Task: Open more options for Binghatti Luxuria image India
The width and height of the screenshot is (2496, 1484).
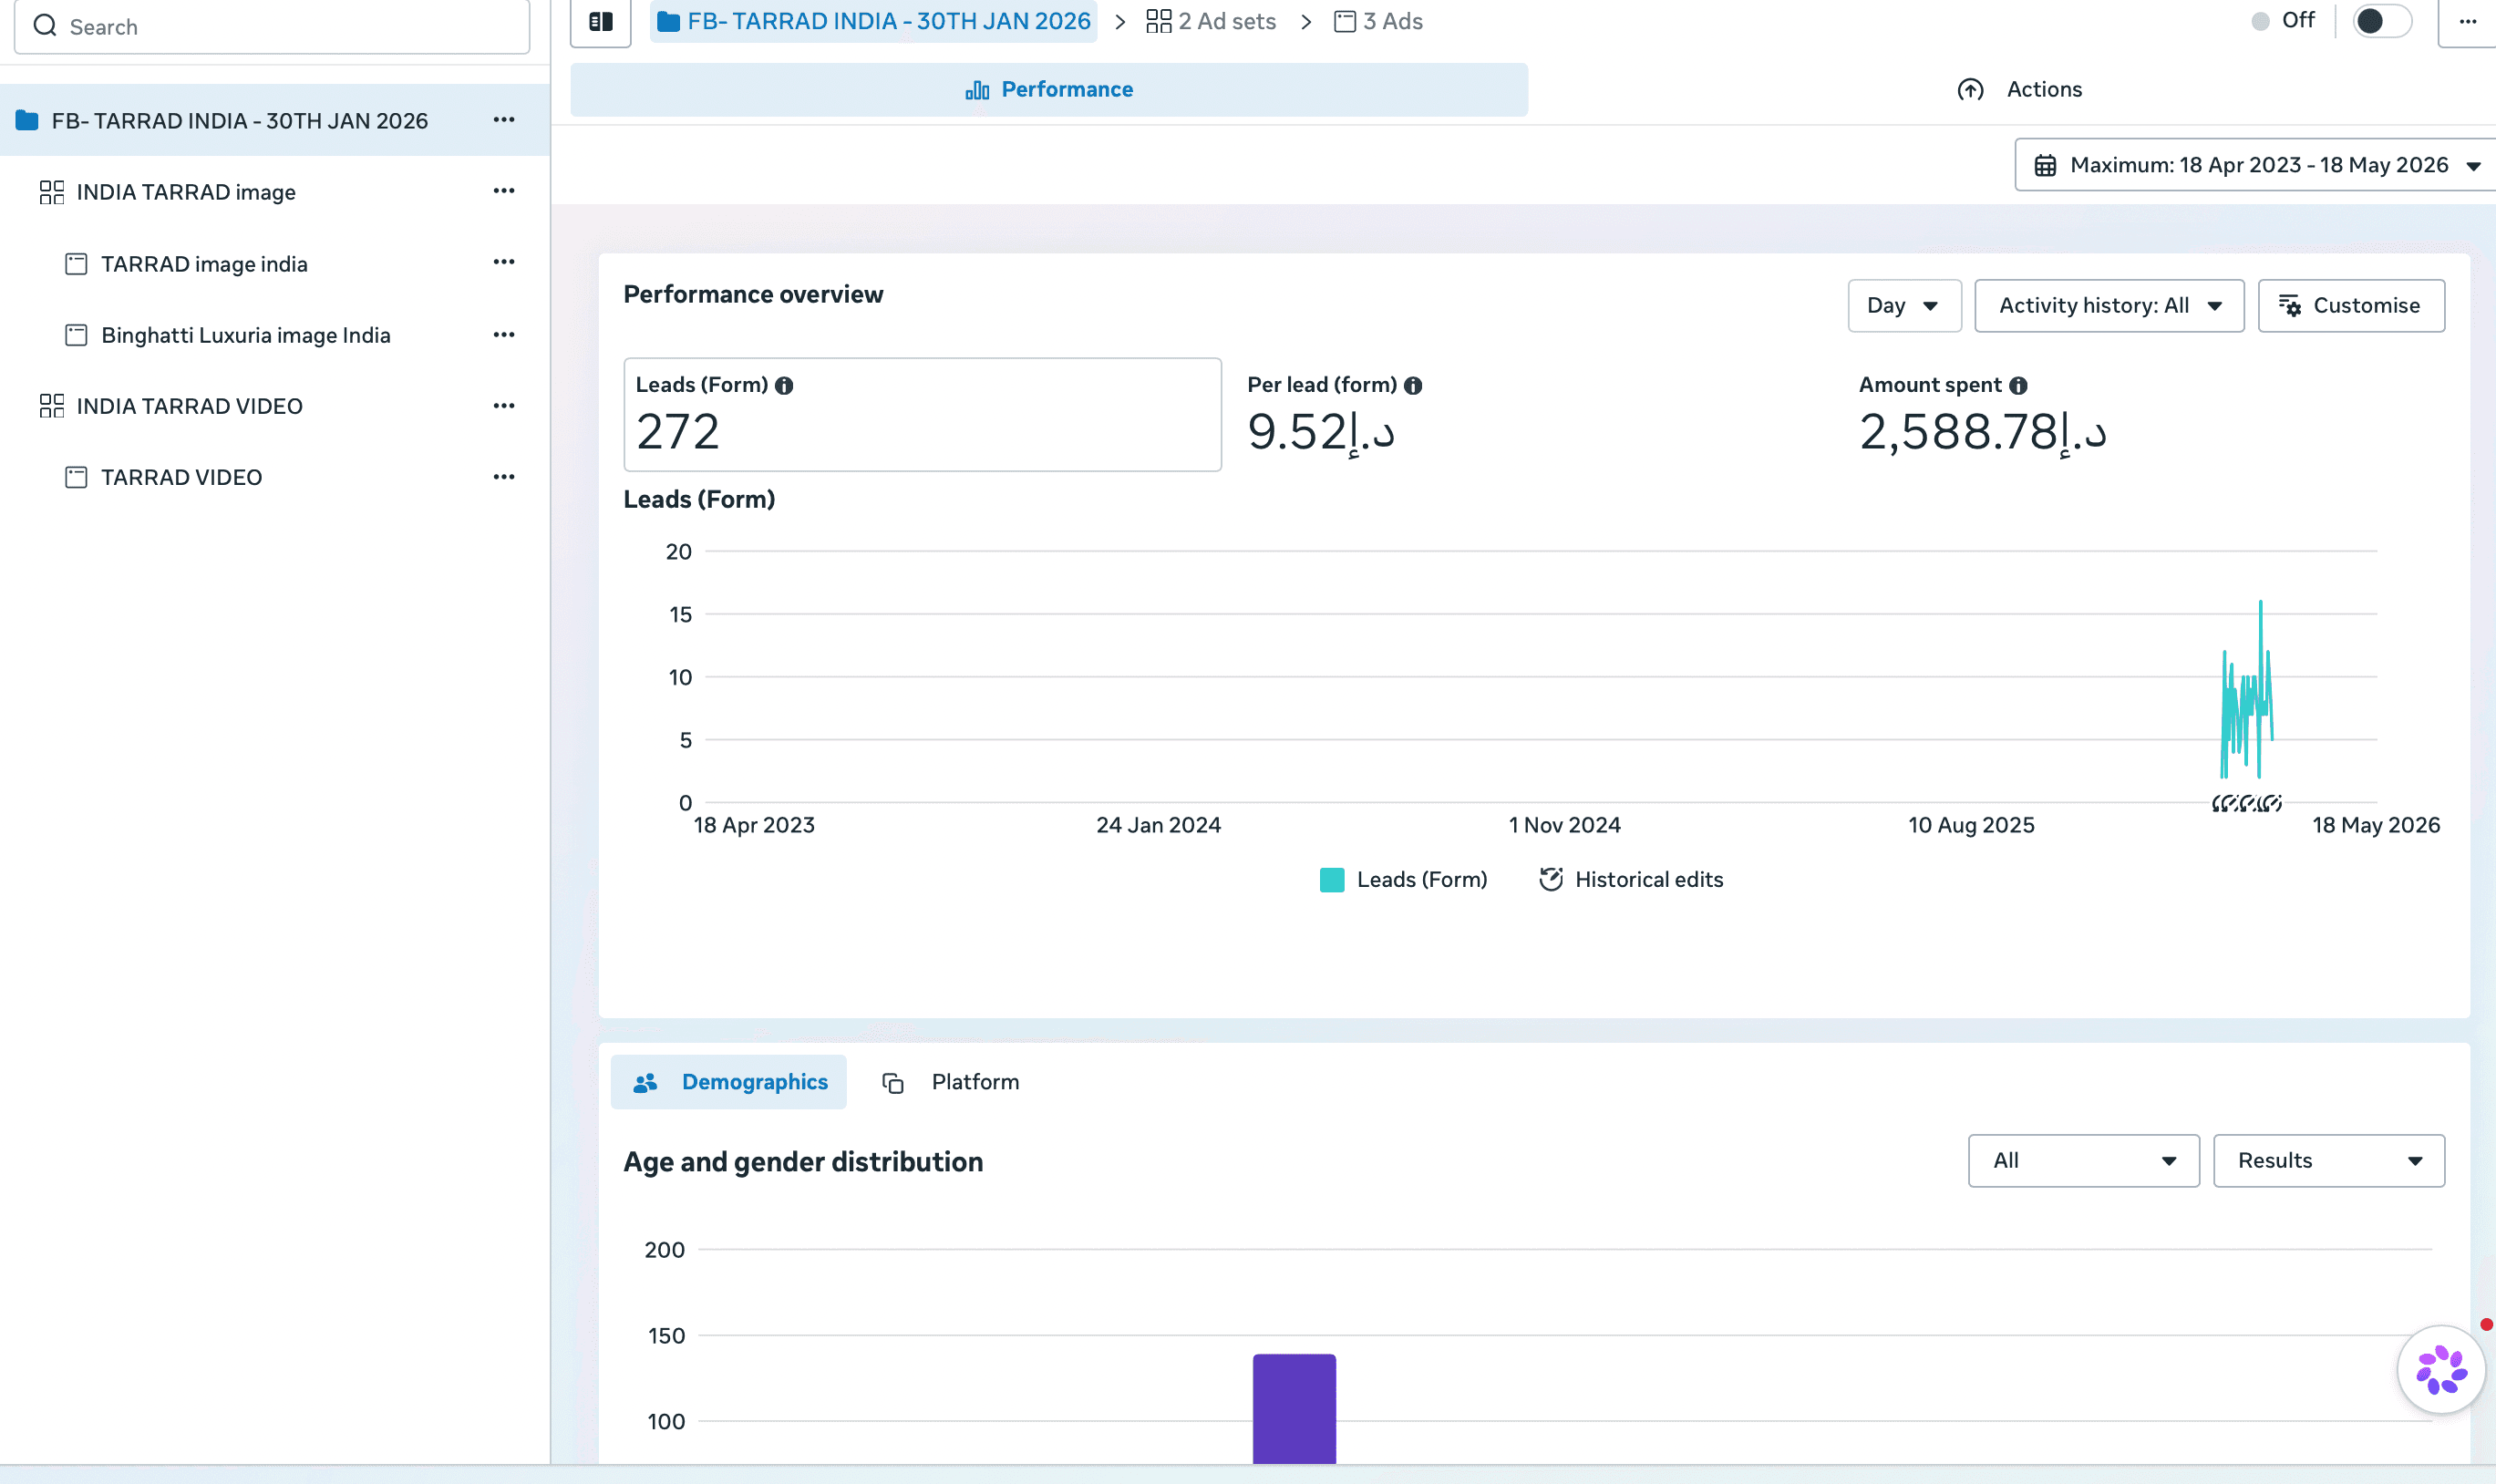Action: coord(504,335)
